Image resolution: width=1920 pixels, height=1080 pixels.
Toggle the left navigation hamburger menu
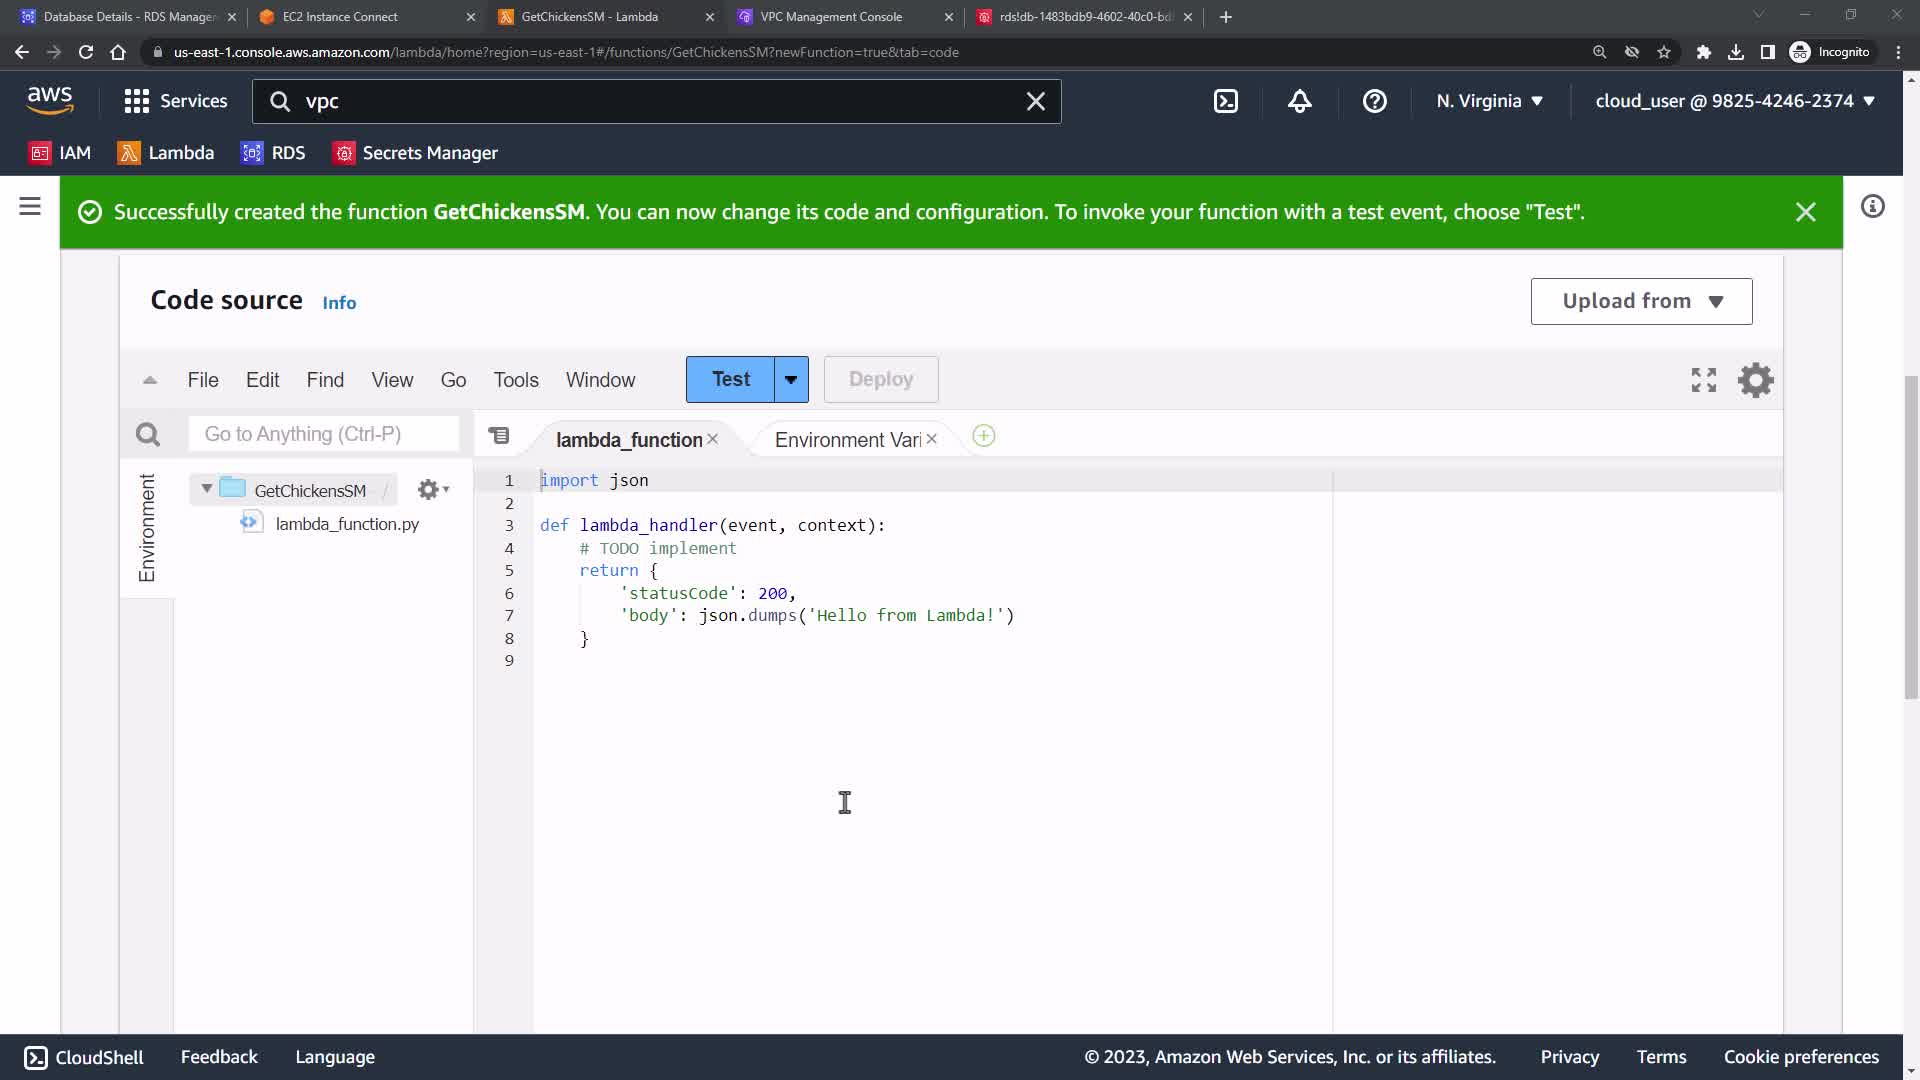click(x=30, y=207)
